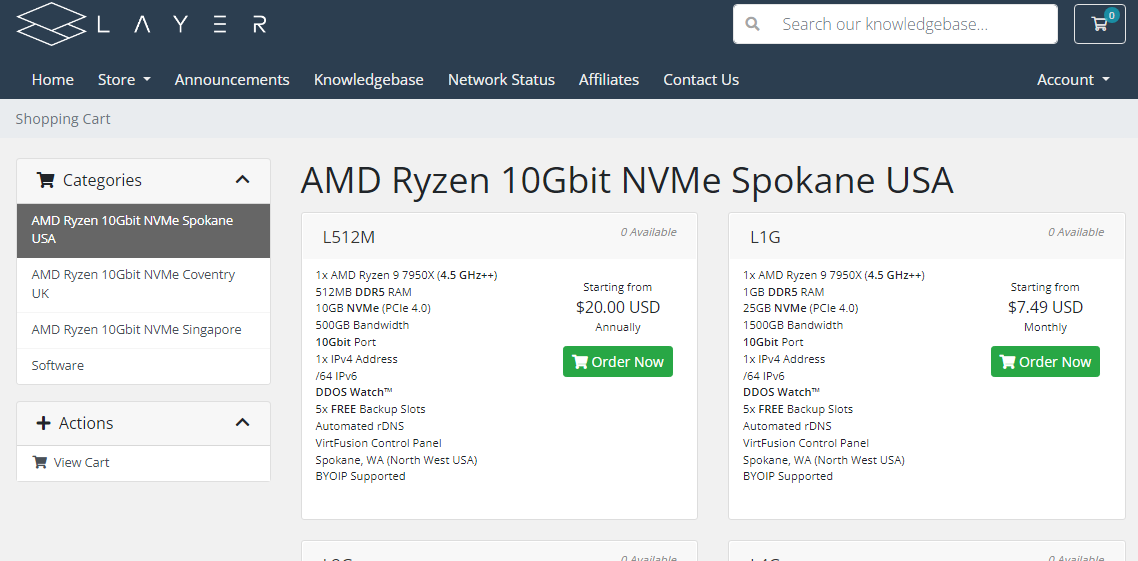
Task: Open Contact Us page
Action: [x=701, y=80]
